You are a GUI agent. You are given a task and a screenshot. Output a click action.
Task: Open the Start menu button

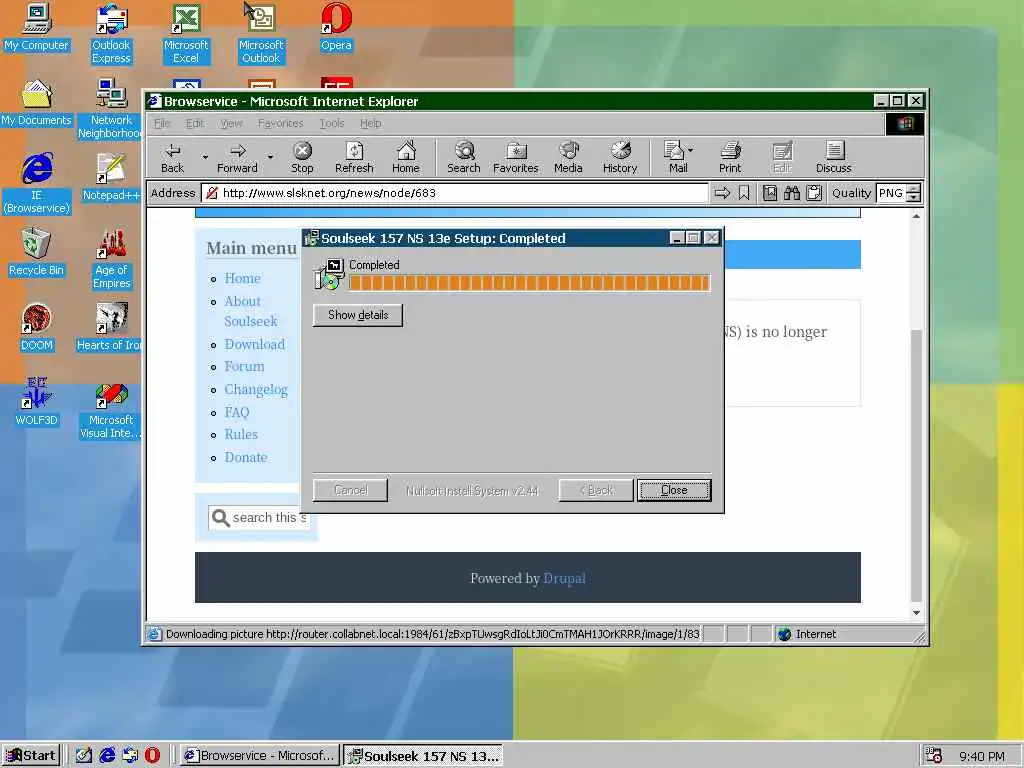(x=31, y=756)
